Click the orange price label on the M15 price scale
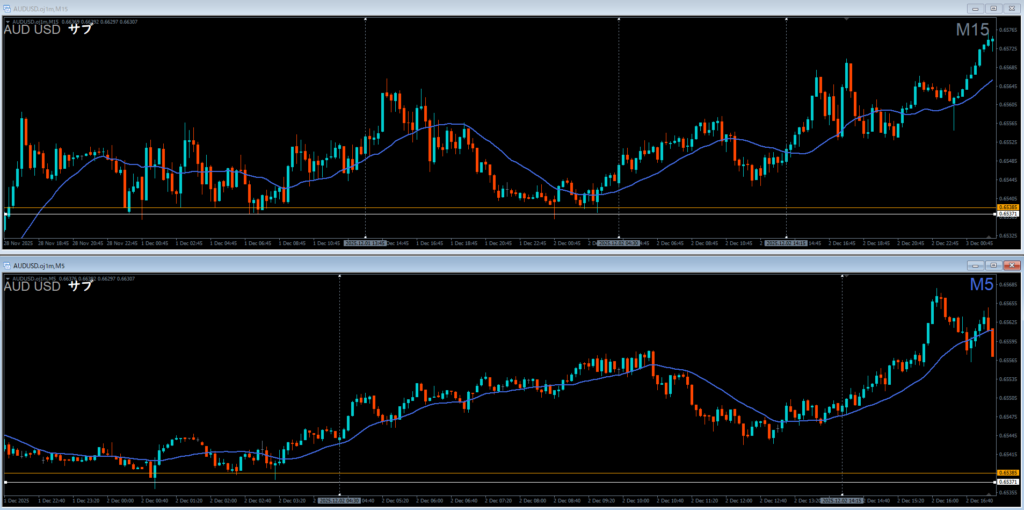 [x=1006, y=208]
